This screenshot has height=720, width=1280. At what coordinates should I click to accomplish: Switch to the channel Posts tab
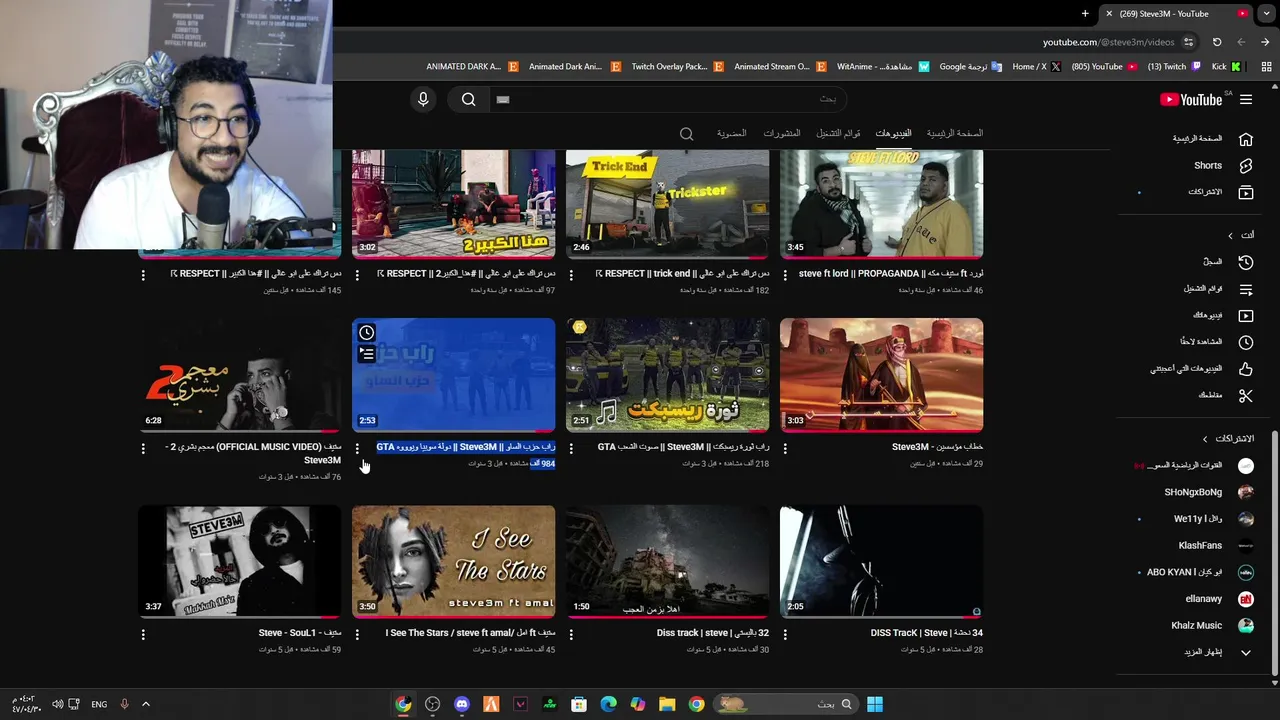[x=782, y=133]
